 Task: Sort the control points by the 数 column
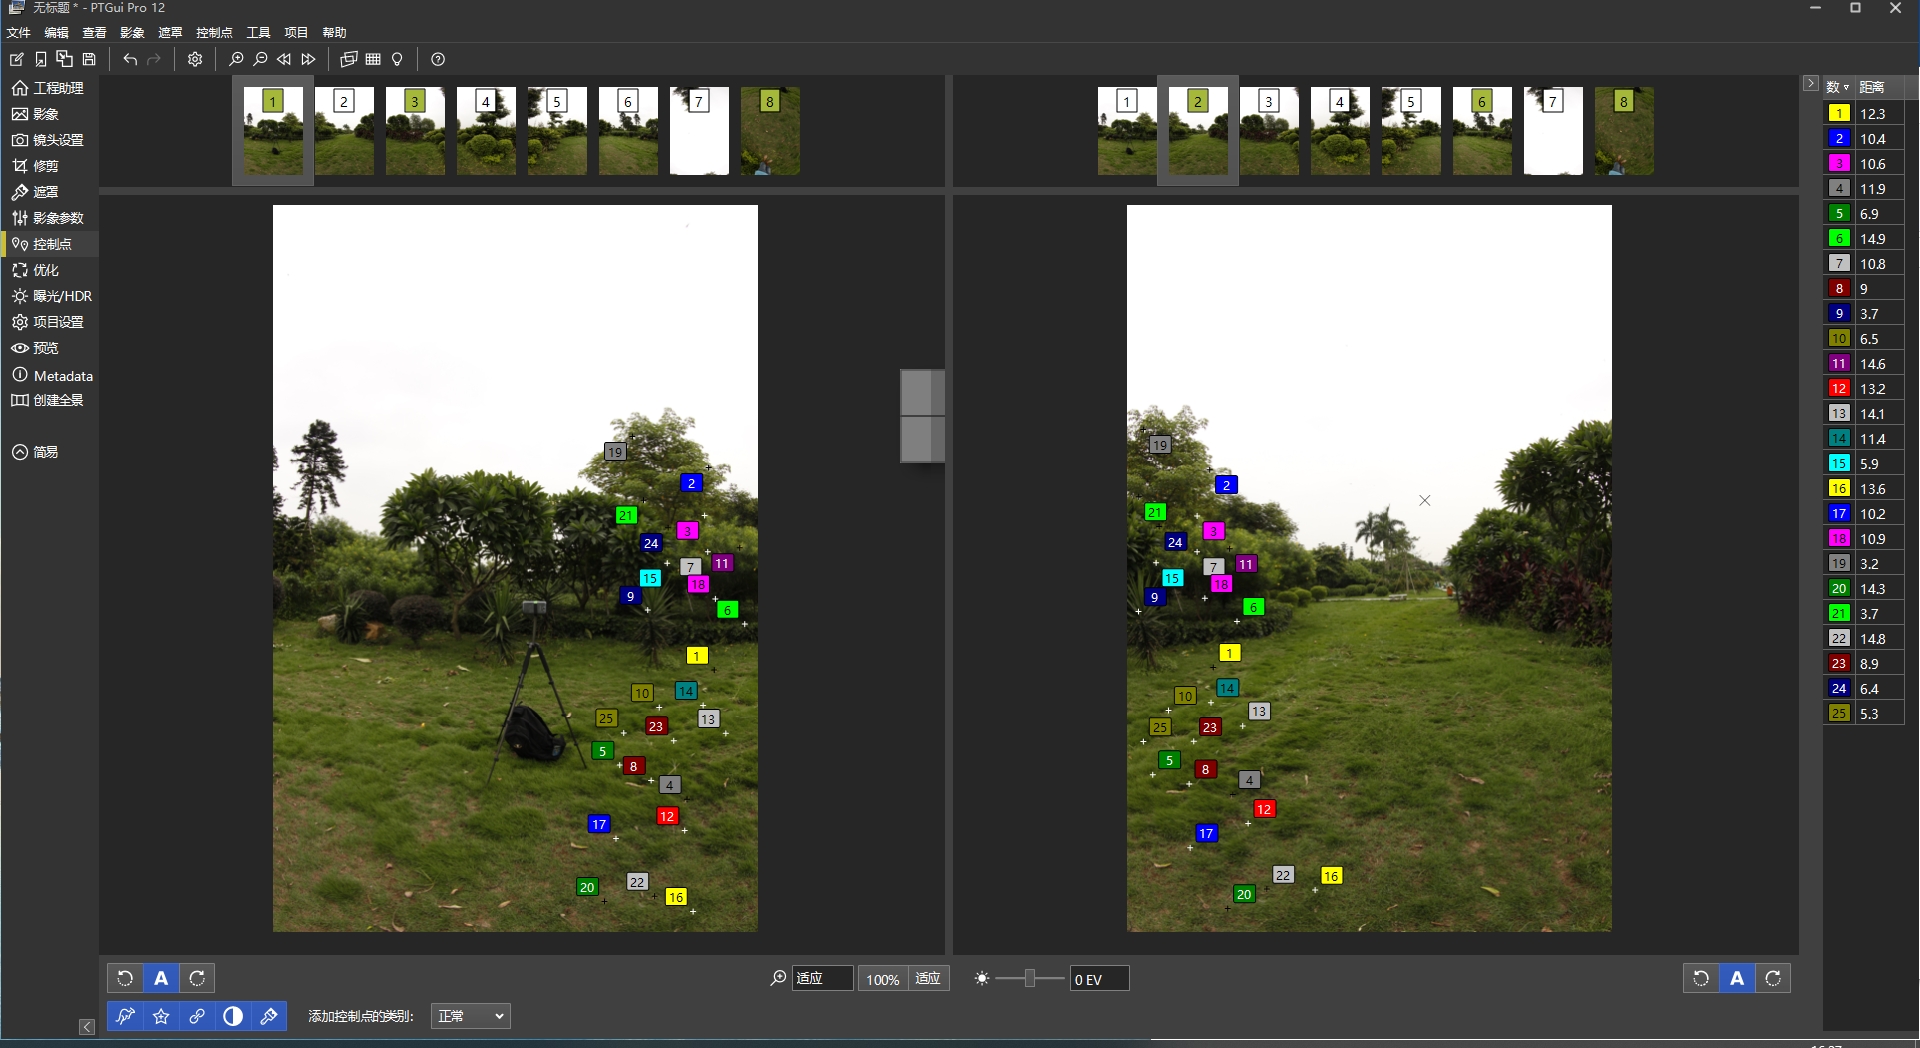[x=1837, y=87]
